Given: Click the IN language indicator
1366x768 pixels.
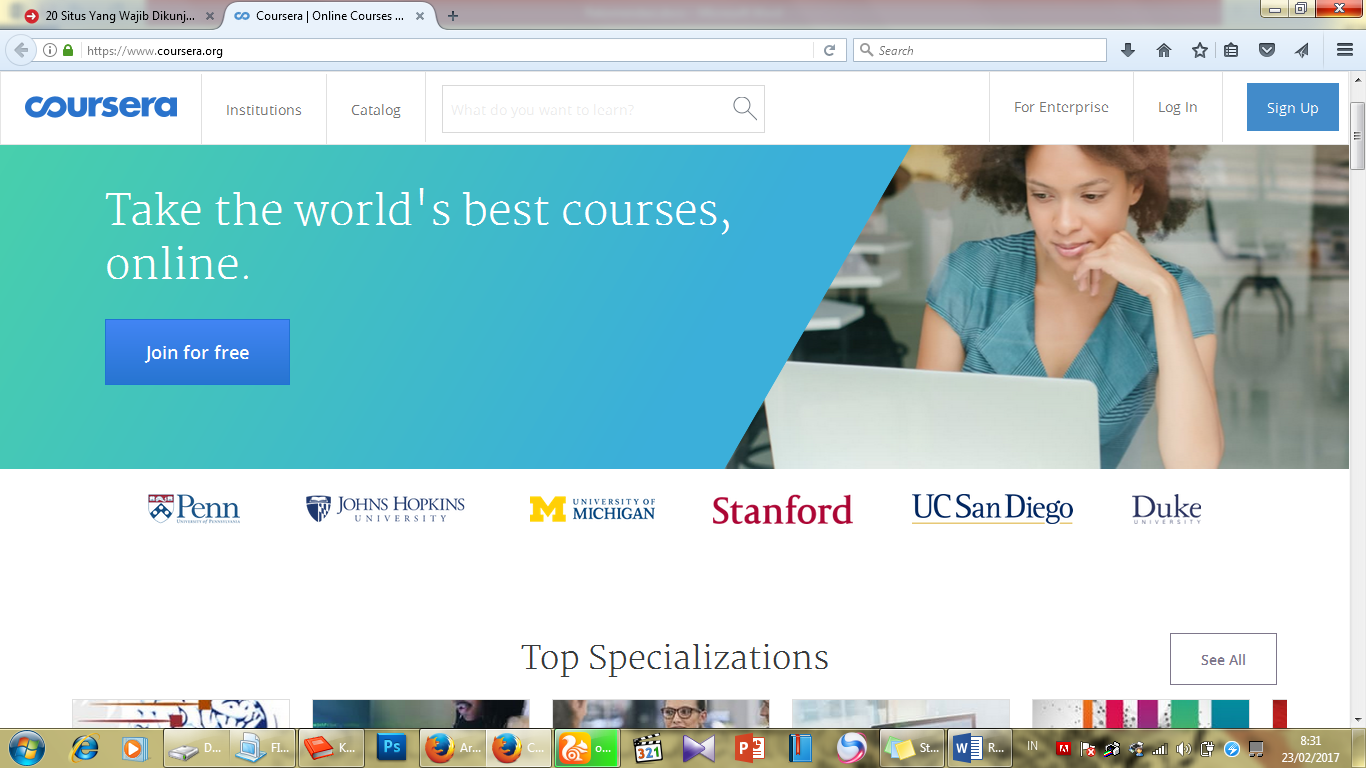Looking at the screenshot, I should click(1033, 746).
